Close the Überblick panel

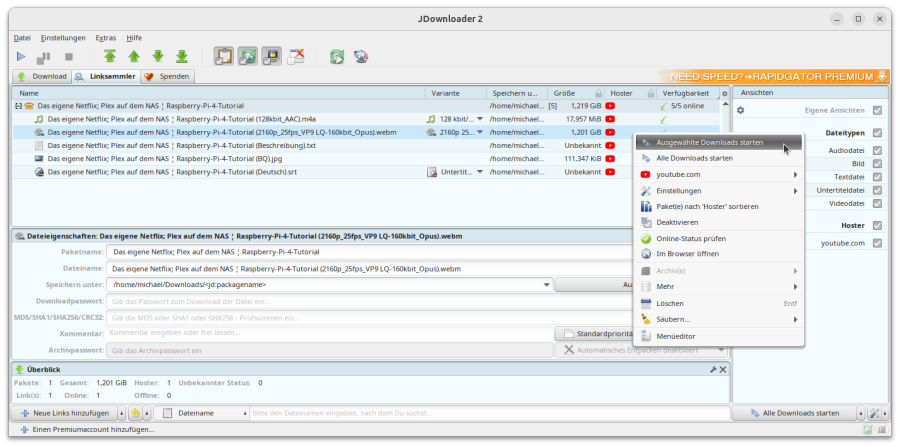point(723,370)
